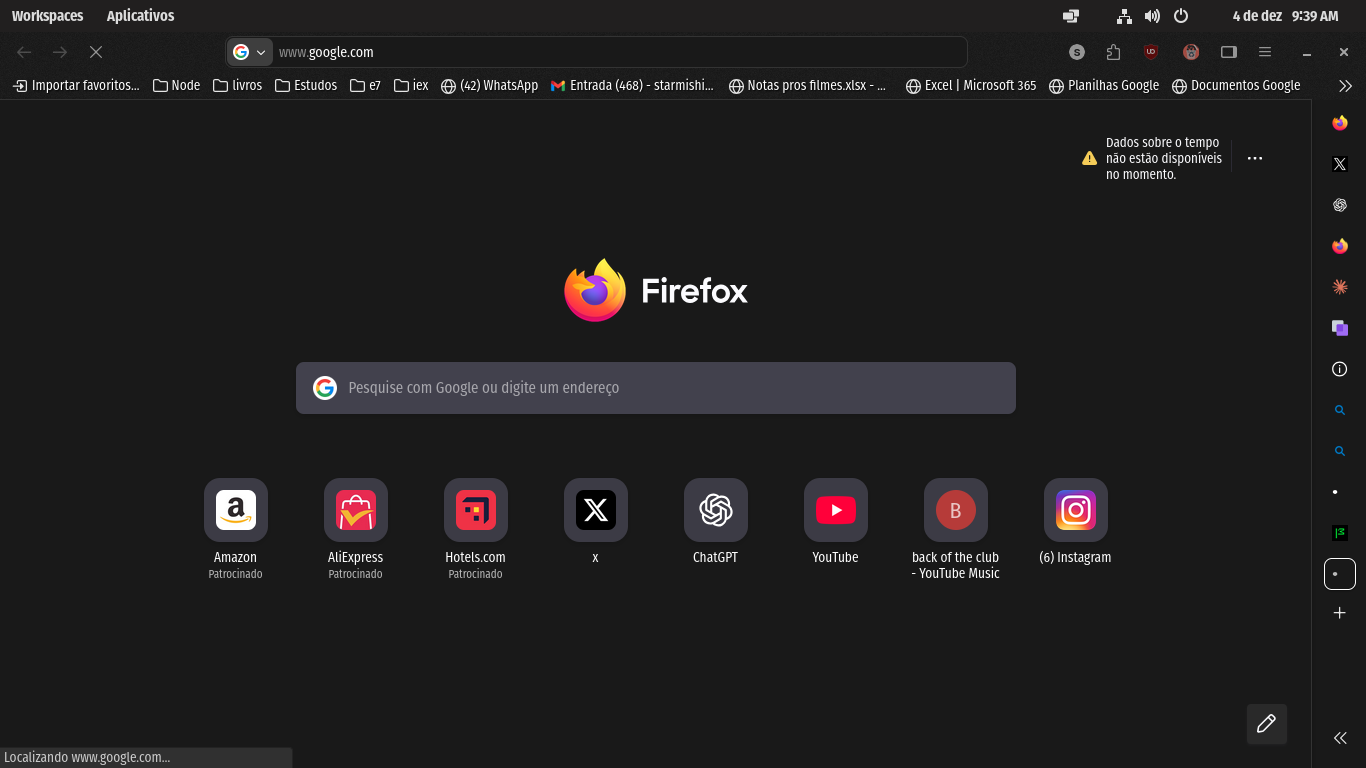1366x768 pixels.
Task: Toggle the sidebar with the toolbar button
Action: [x=1229, y=52]
